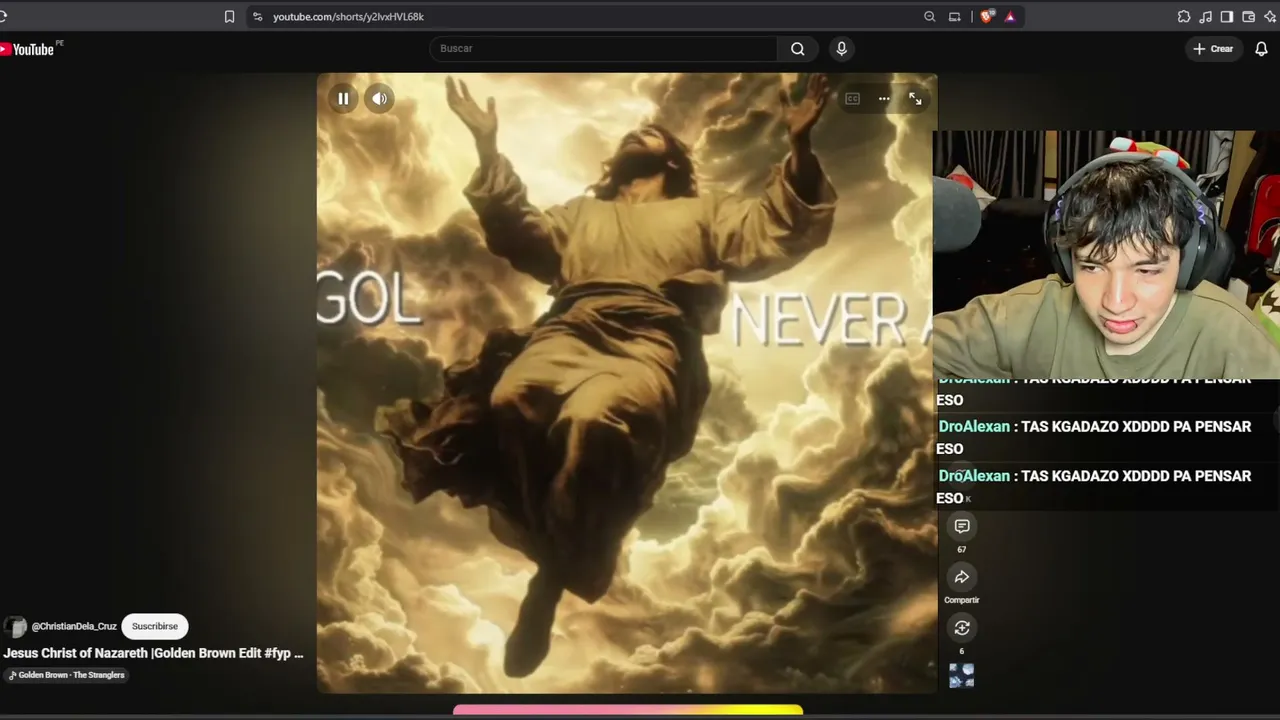Toggle closed captions on the Short
Viewport: 1280px width, 720px height.
pos(852,99)
